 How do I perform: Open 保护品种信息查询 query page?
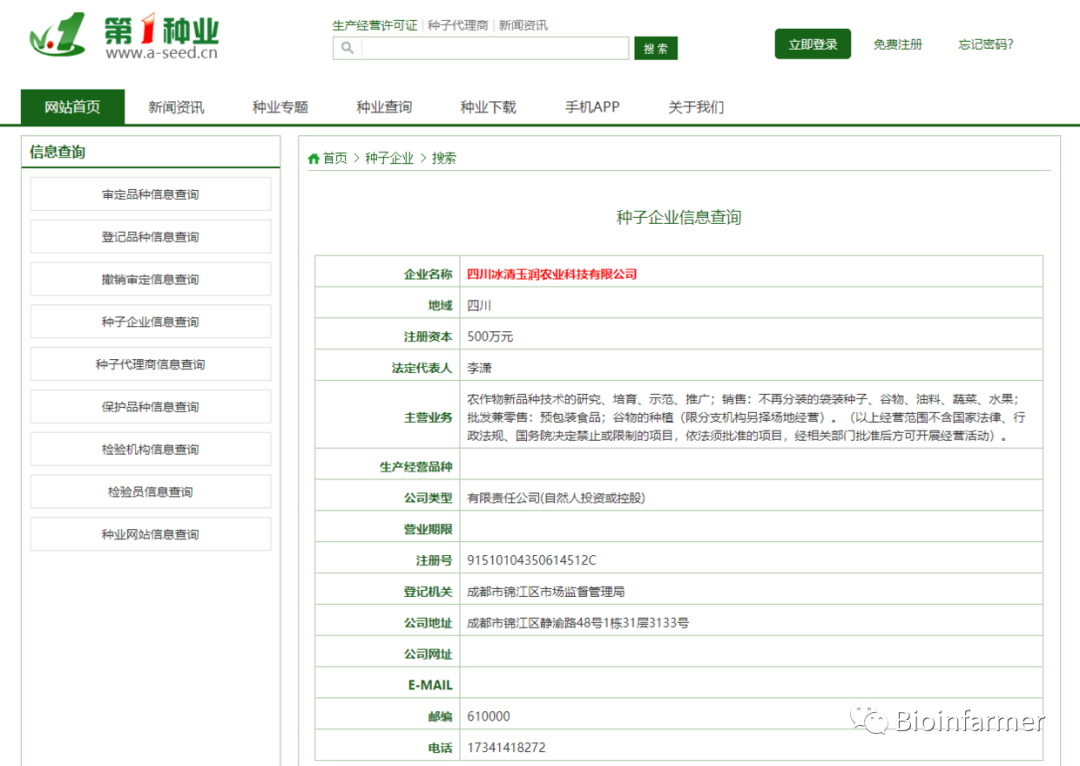coord(150,406)
